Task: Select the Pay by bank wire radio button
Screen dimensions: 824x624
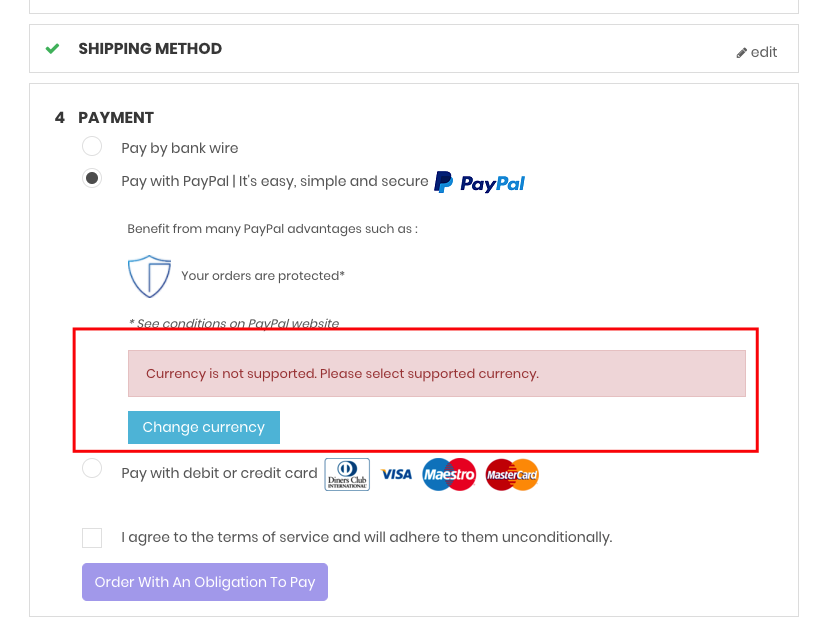Action: pyautogui.click(x=92, y=147)
